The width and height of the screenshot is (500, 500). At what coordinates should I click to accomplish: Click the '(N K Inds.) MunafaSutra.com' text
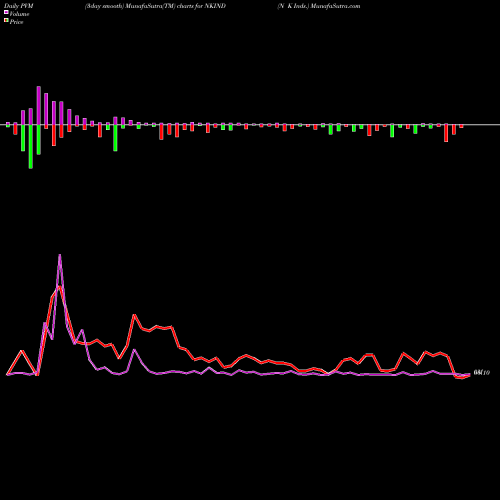(x=319, y=6)
